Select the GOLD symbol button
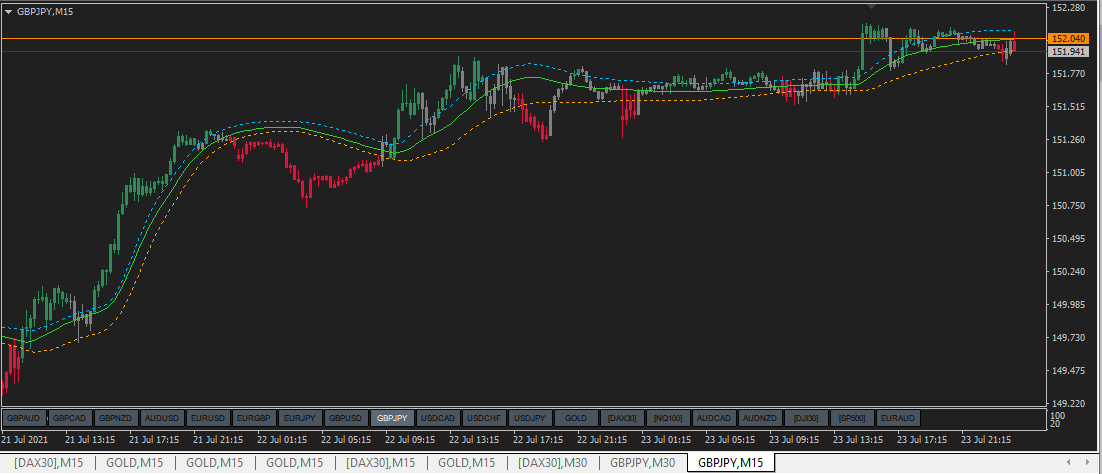This screenshot has height=474, width=1102. [x=576, y=418]
